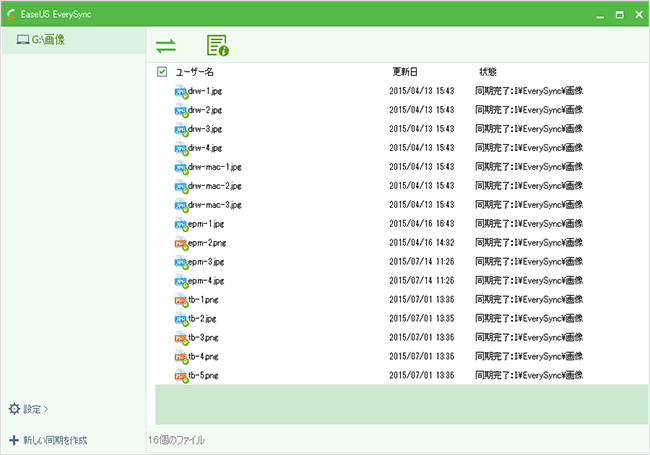650x455 pixels.
Task: Click the drw-mac-2.jpg file icon
Action: coord(181,186)
